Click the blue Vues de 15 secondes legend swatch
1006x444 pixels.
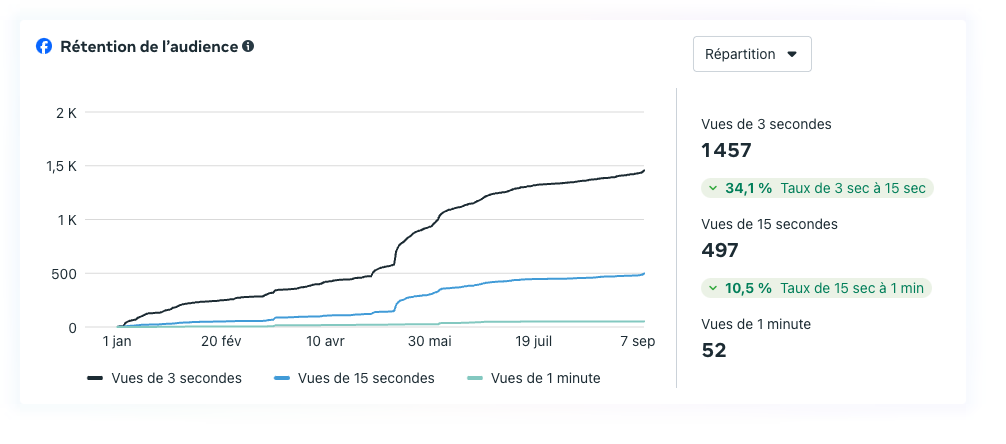point(282,378)
